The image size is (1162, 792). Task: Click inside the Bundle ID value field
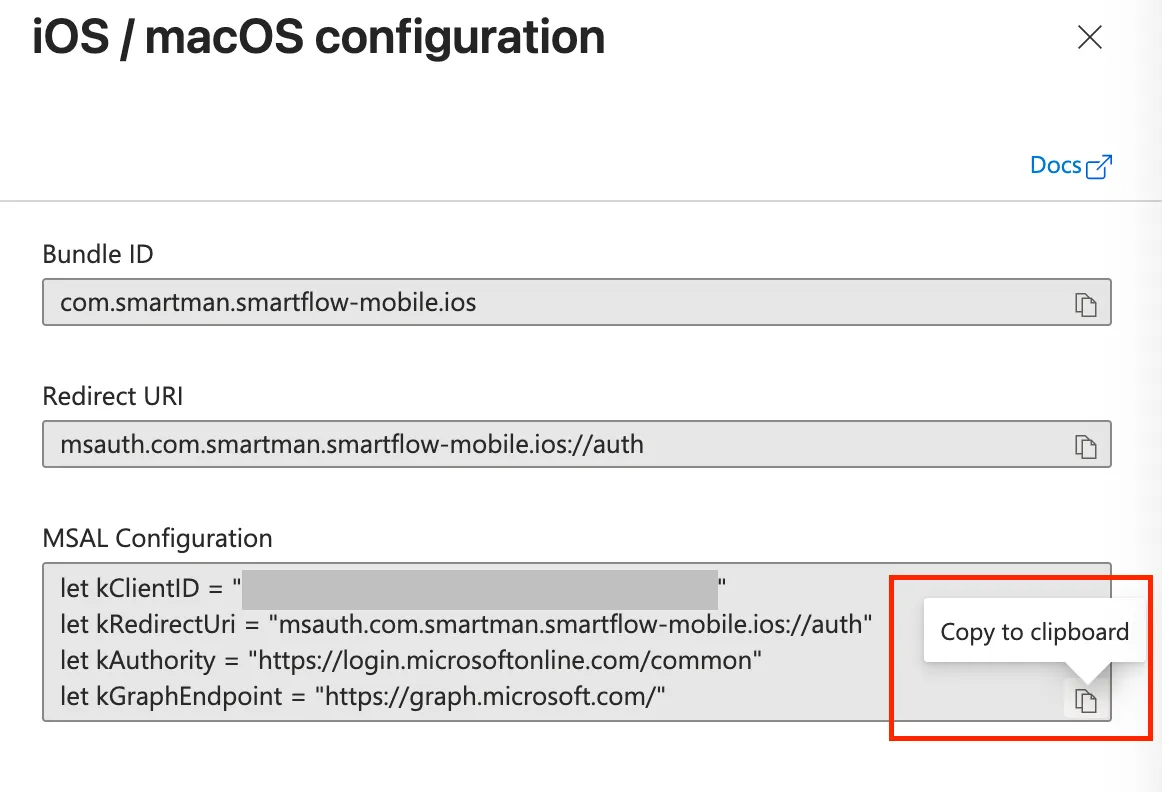point(577,302)
